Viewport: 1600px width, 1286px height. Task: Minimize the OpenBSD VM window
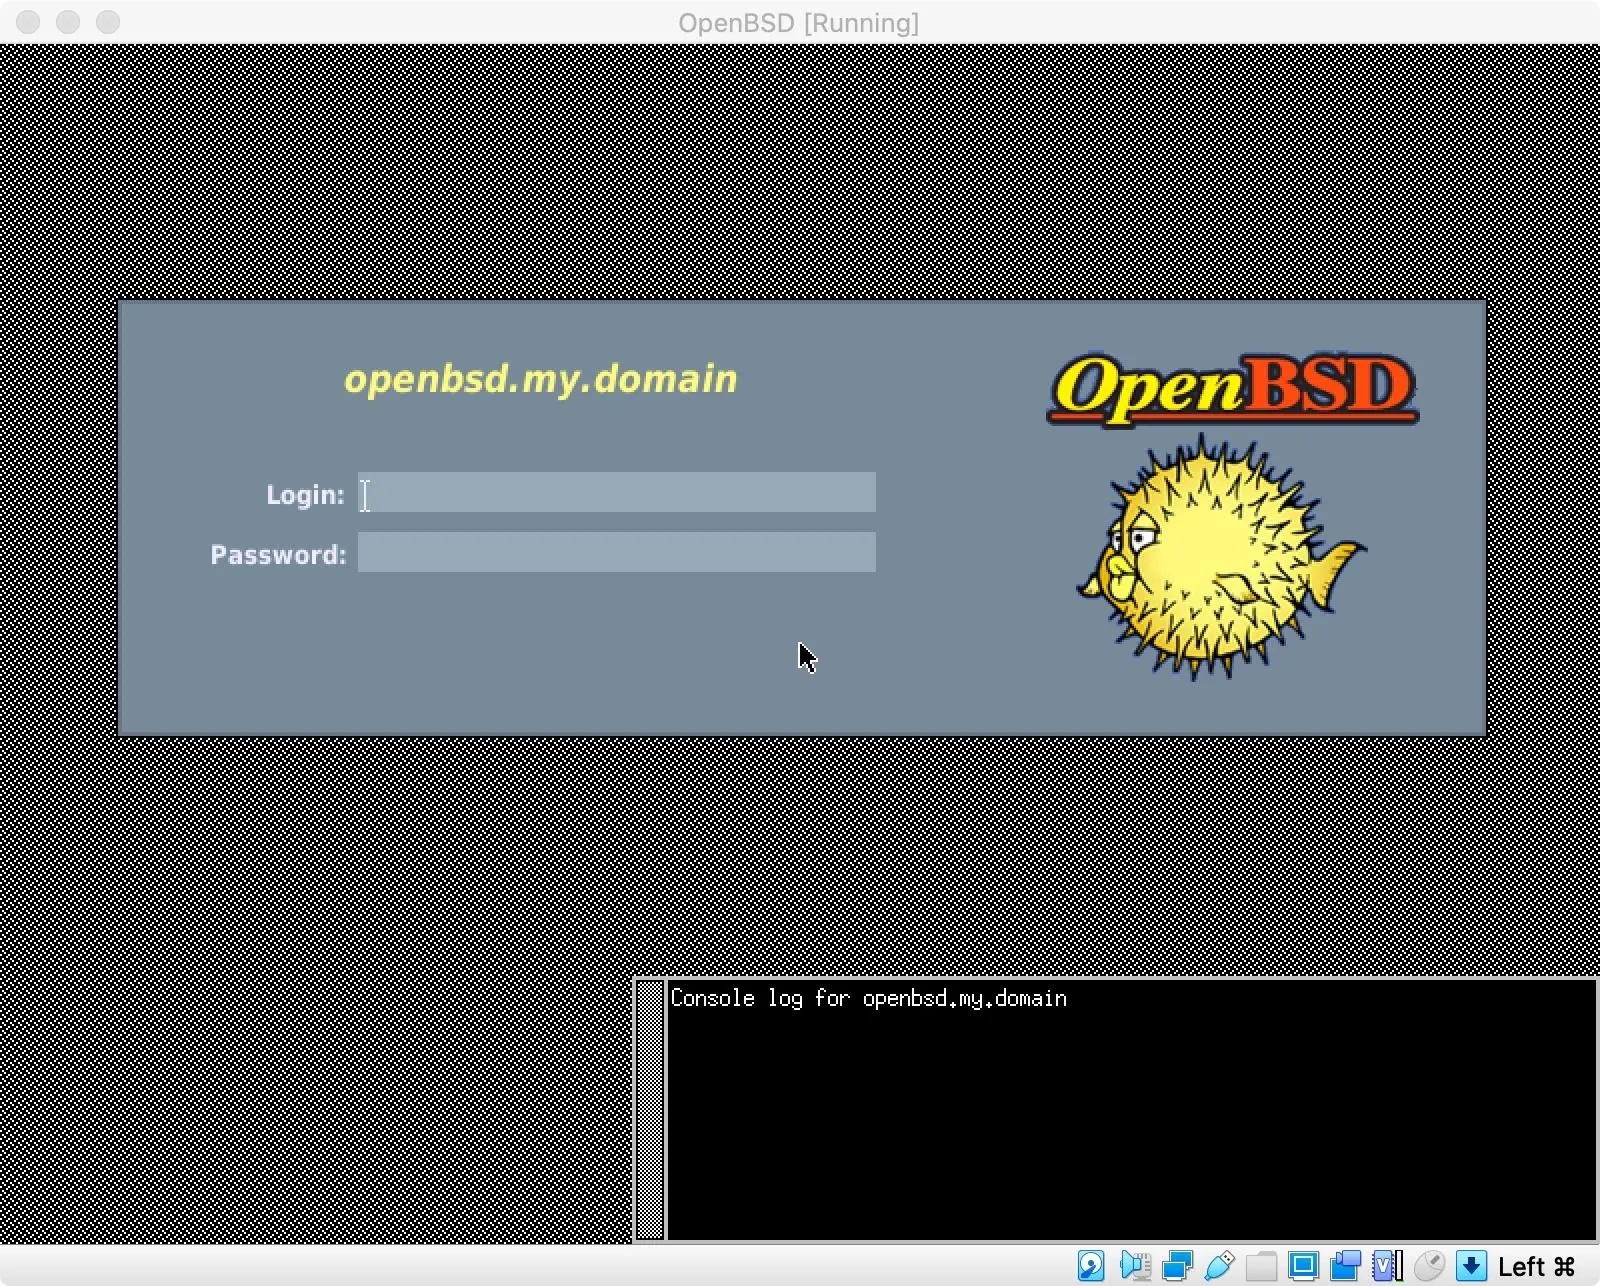[x=68, y=22]
